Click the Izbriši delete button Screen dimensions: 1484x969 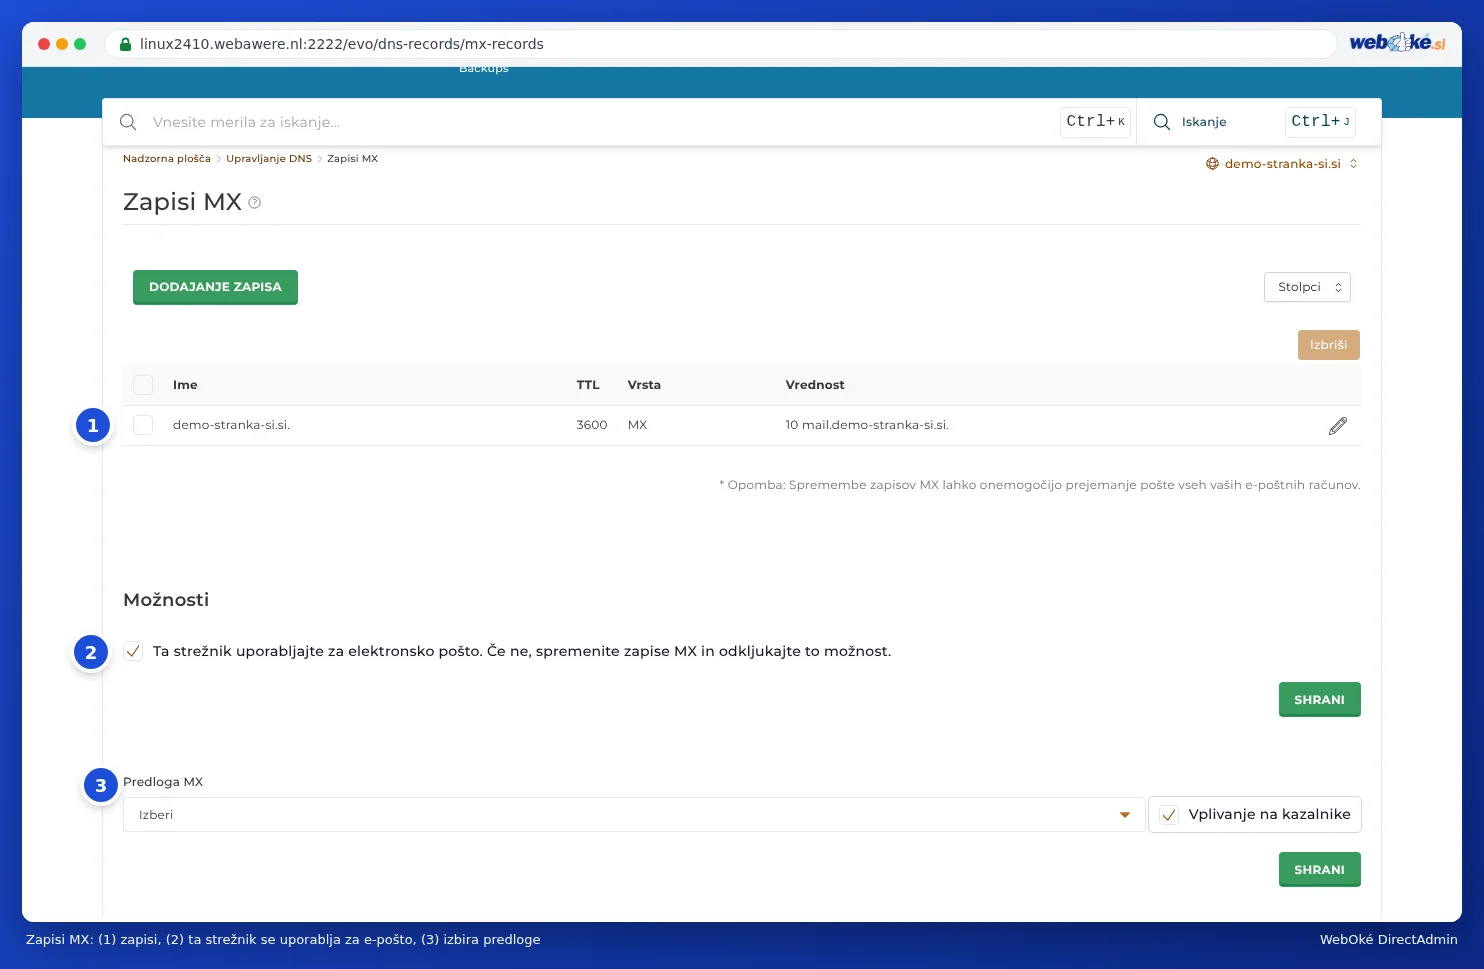(1328, 345)
